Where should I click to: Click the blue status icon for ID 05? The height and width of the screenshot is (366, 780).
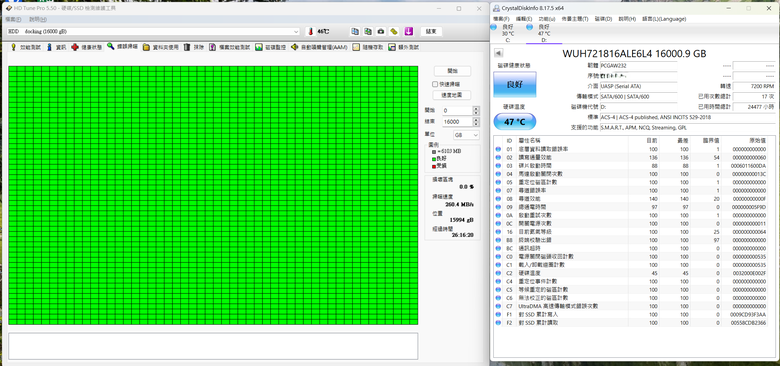[x=498, y=182]
